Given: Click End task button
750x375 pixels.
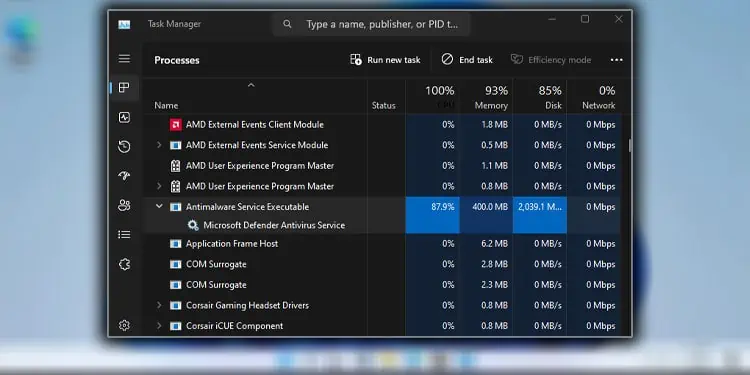Looking at the screenshot, I should [467, 60].
